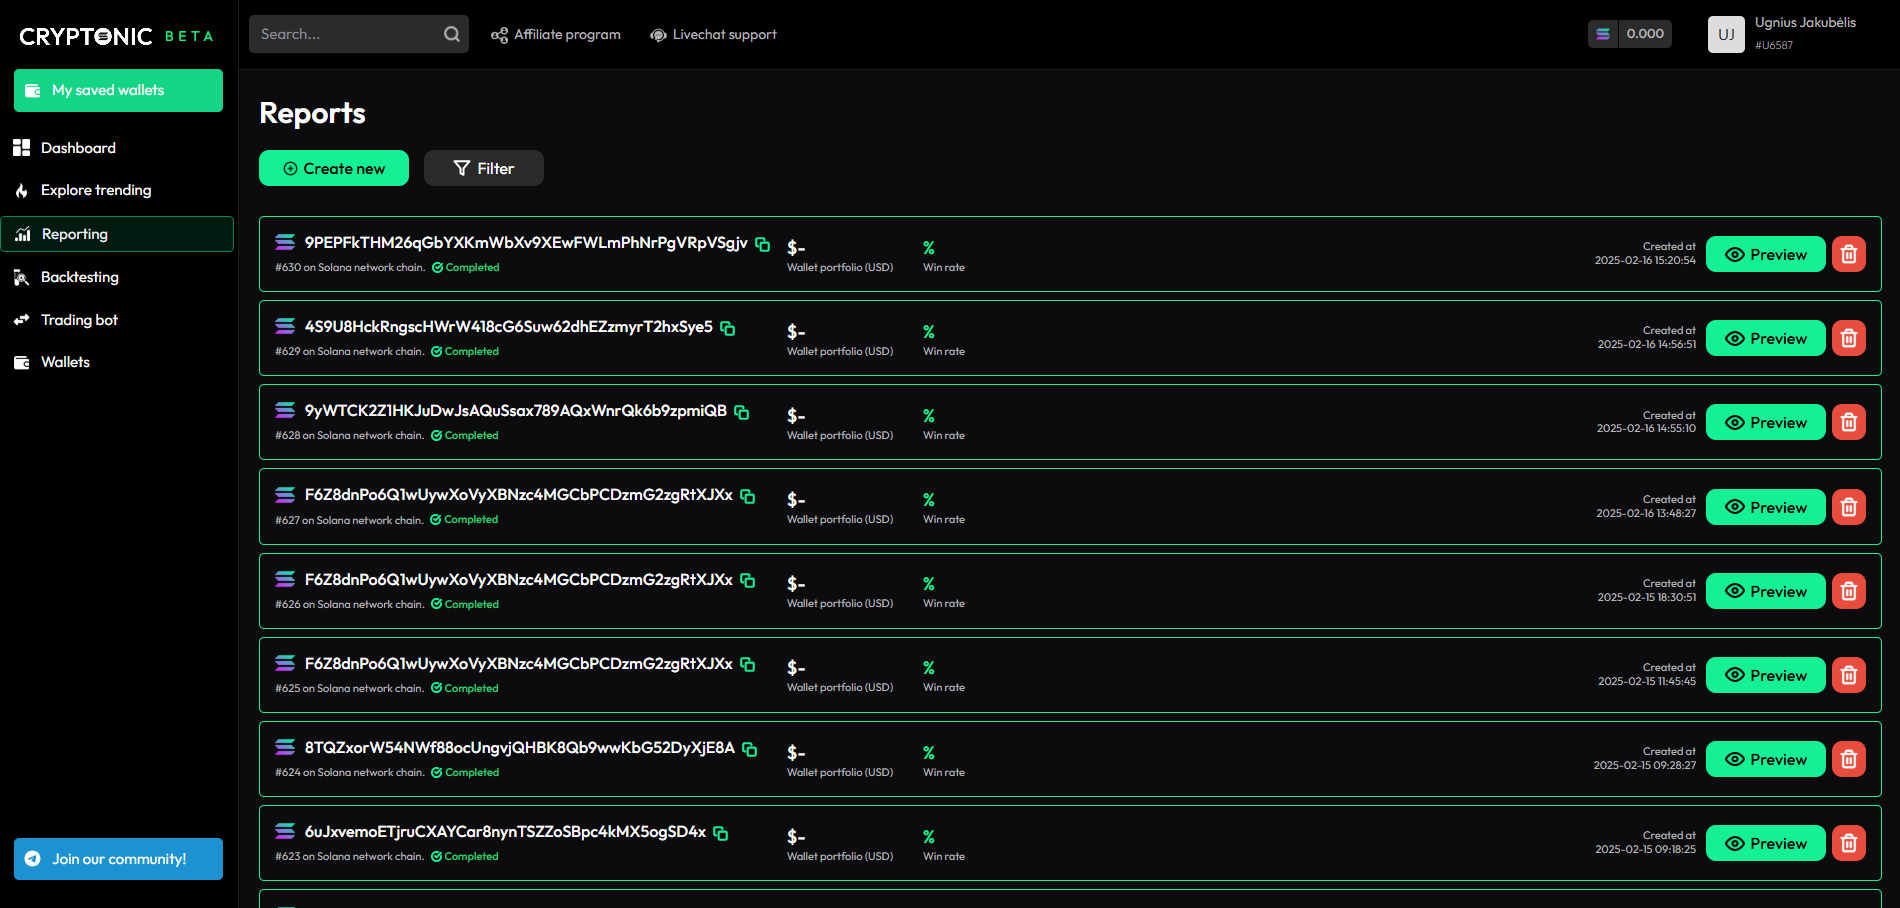
Task: Delete report #624 with trash icon
Action: [x=1849, y=759]
